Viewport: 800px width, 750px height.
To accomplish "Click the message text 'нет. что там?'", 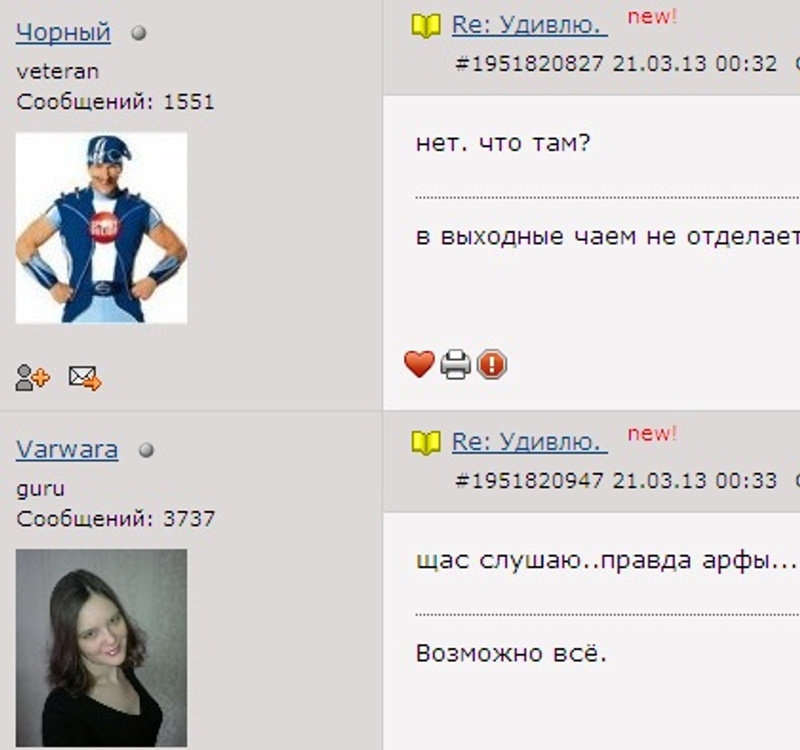I will point(503,143).
